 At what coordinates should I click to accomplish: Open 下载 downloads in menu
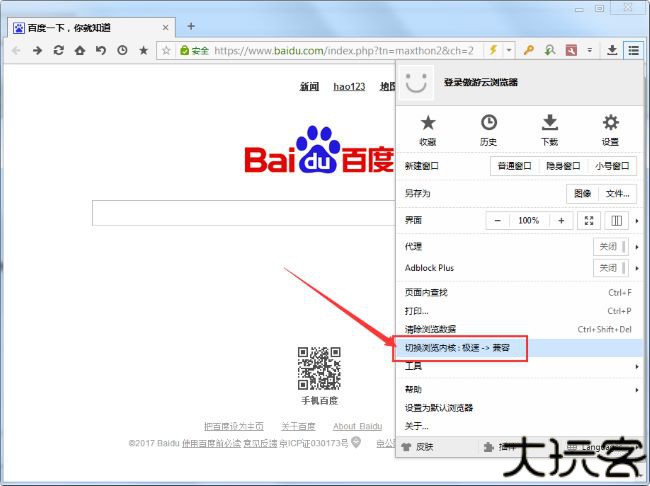[x=550, y=130]
